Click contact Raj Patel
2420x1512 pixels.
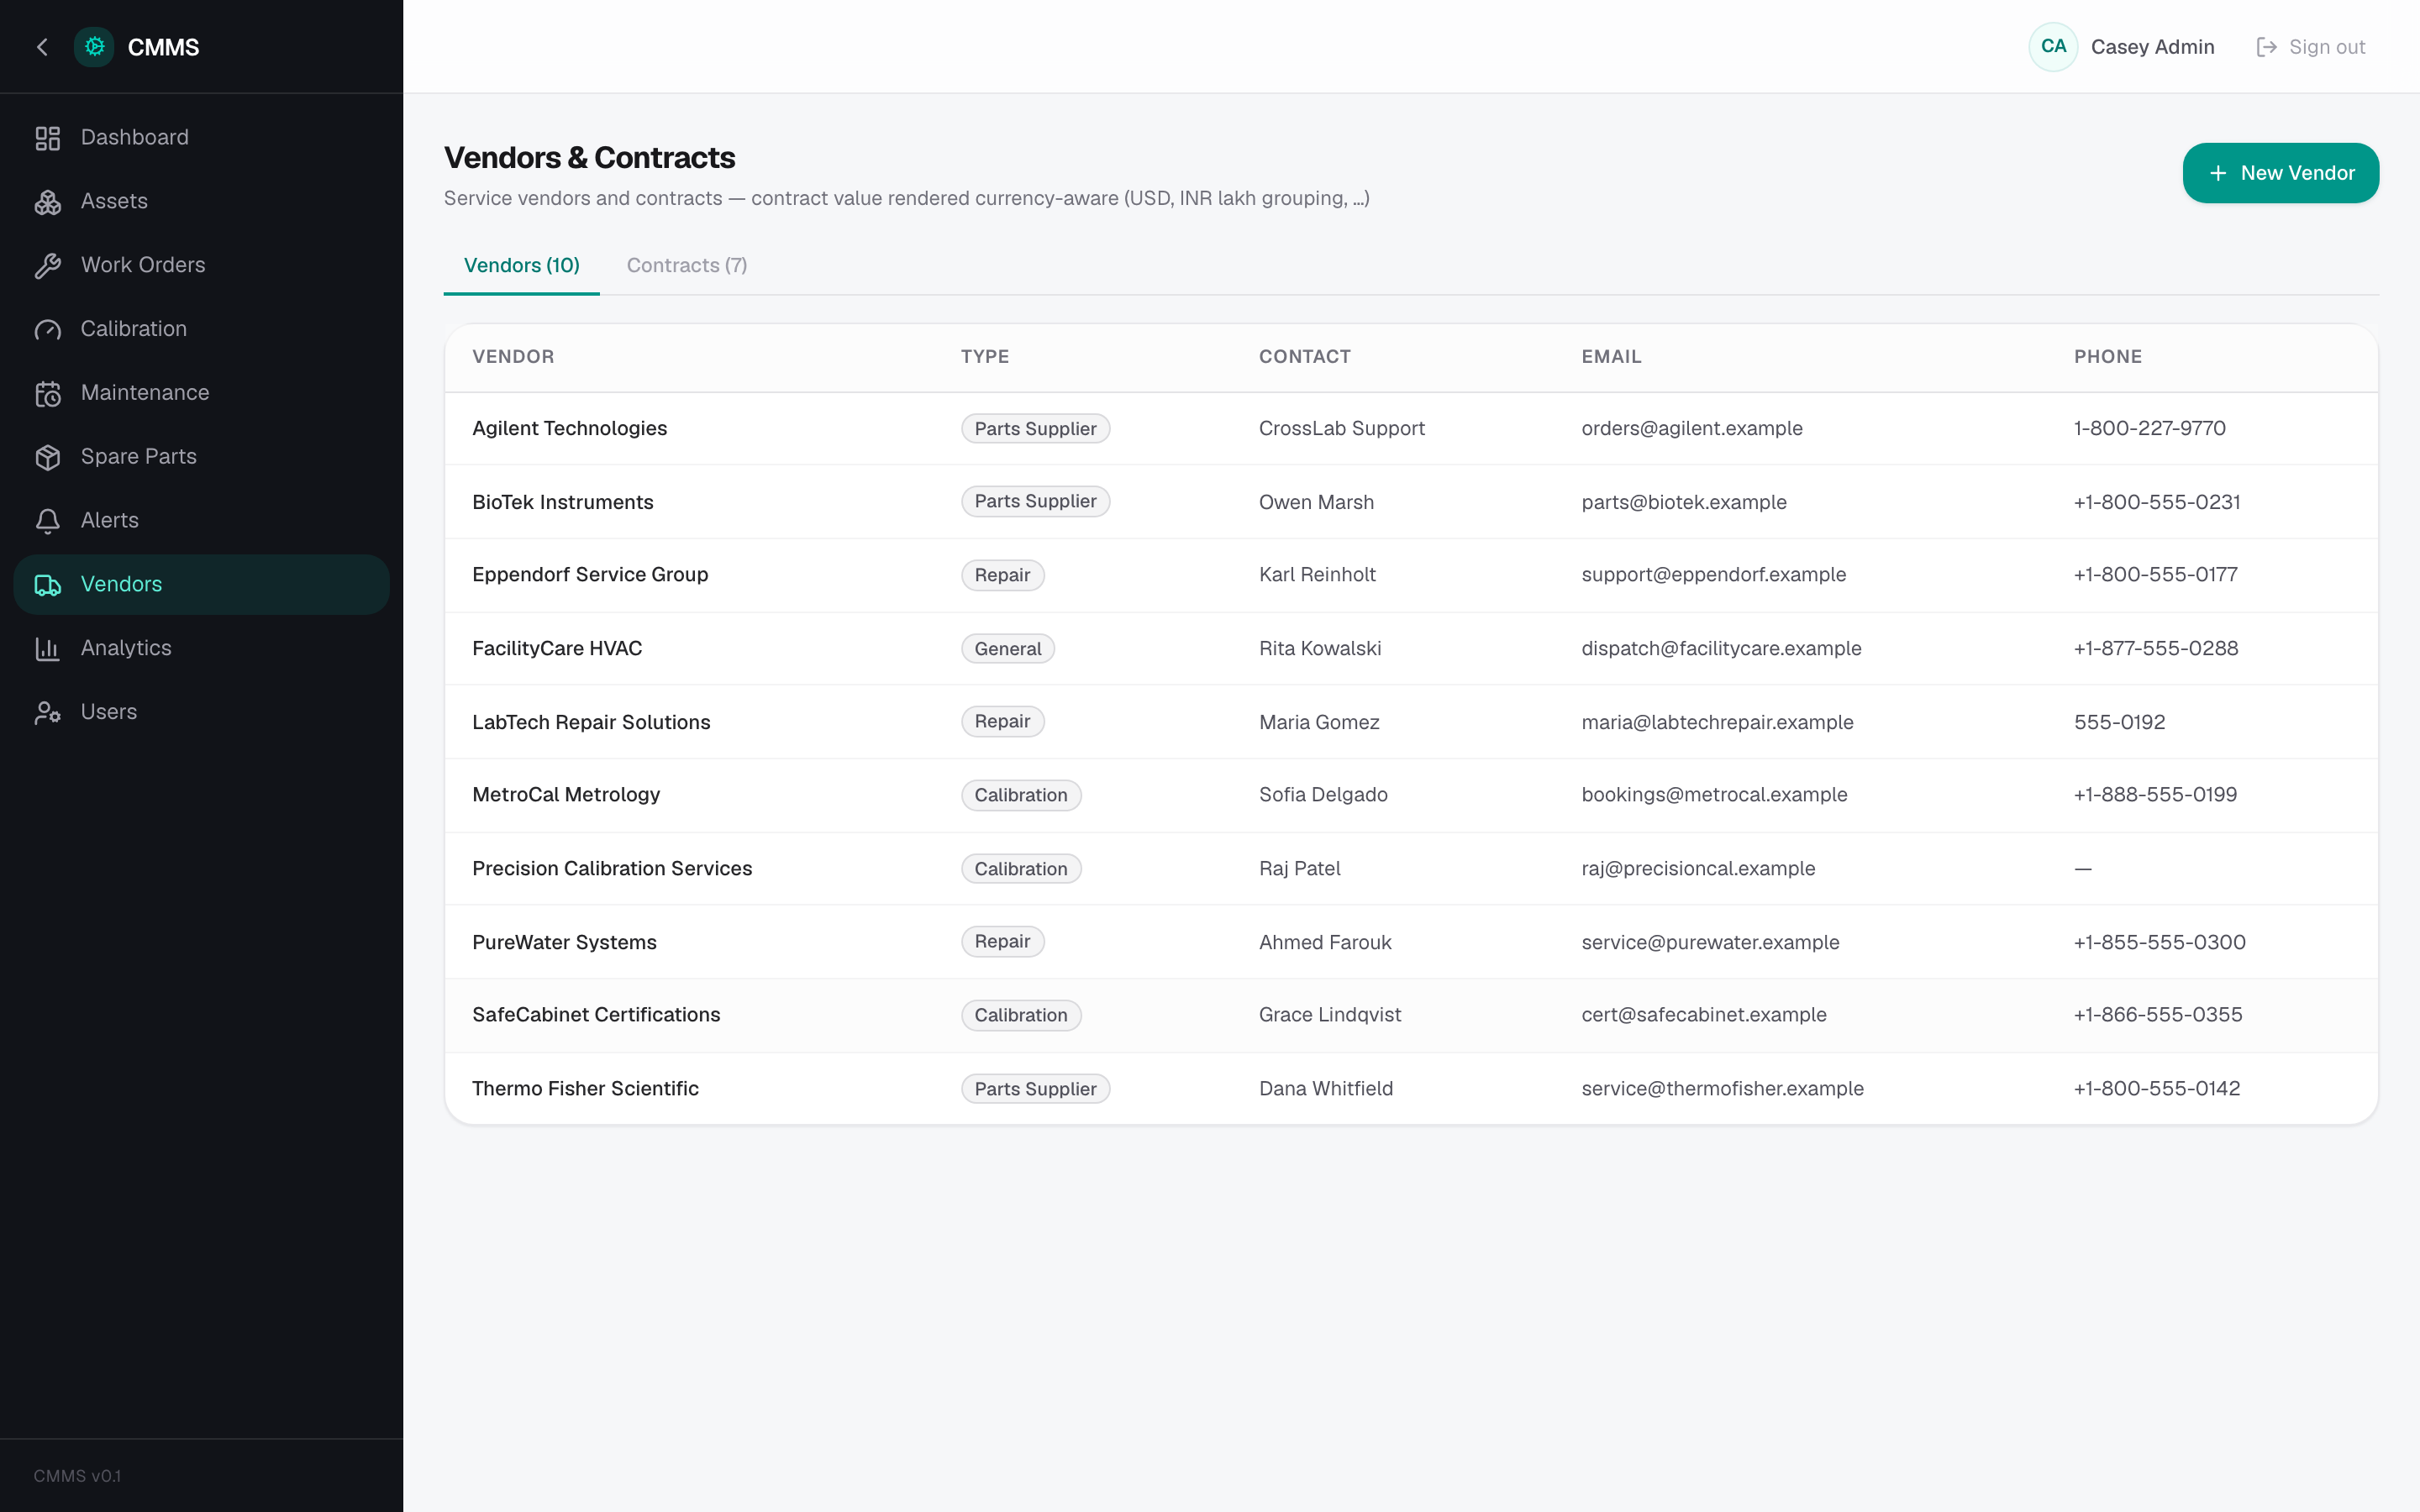[1299, 869]
